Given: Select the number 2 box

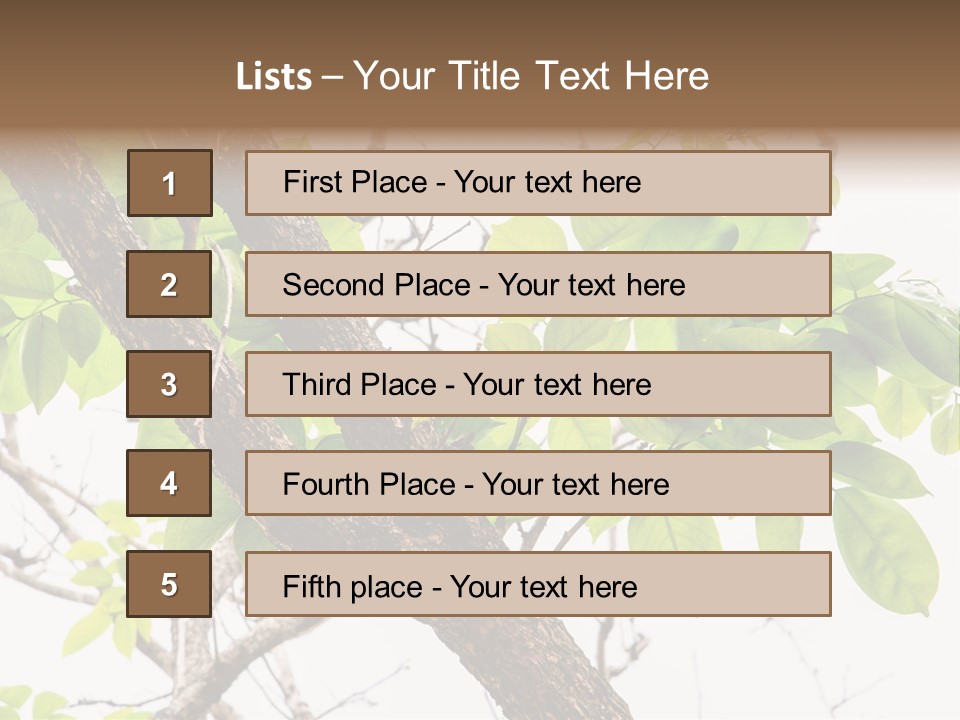Looking at the screenshot, I should pyautogui.click(x=169, y=284).
